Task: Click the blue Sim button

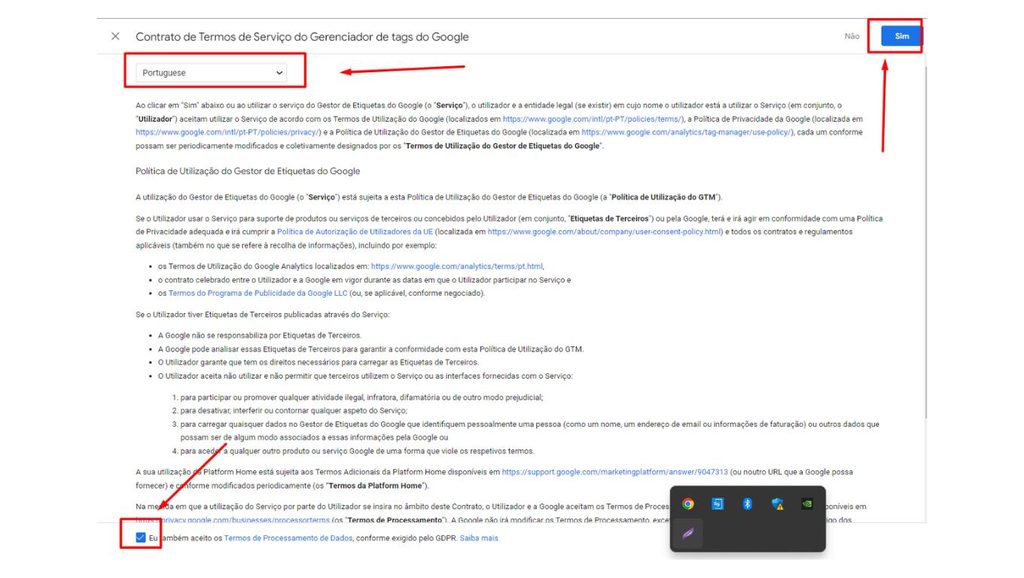Action: pyautogui.click(x=901, y=36)
